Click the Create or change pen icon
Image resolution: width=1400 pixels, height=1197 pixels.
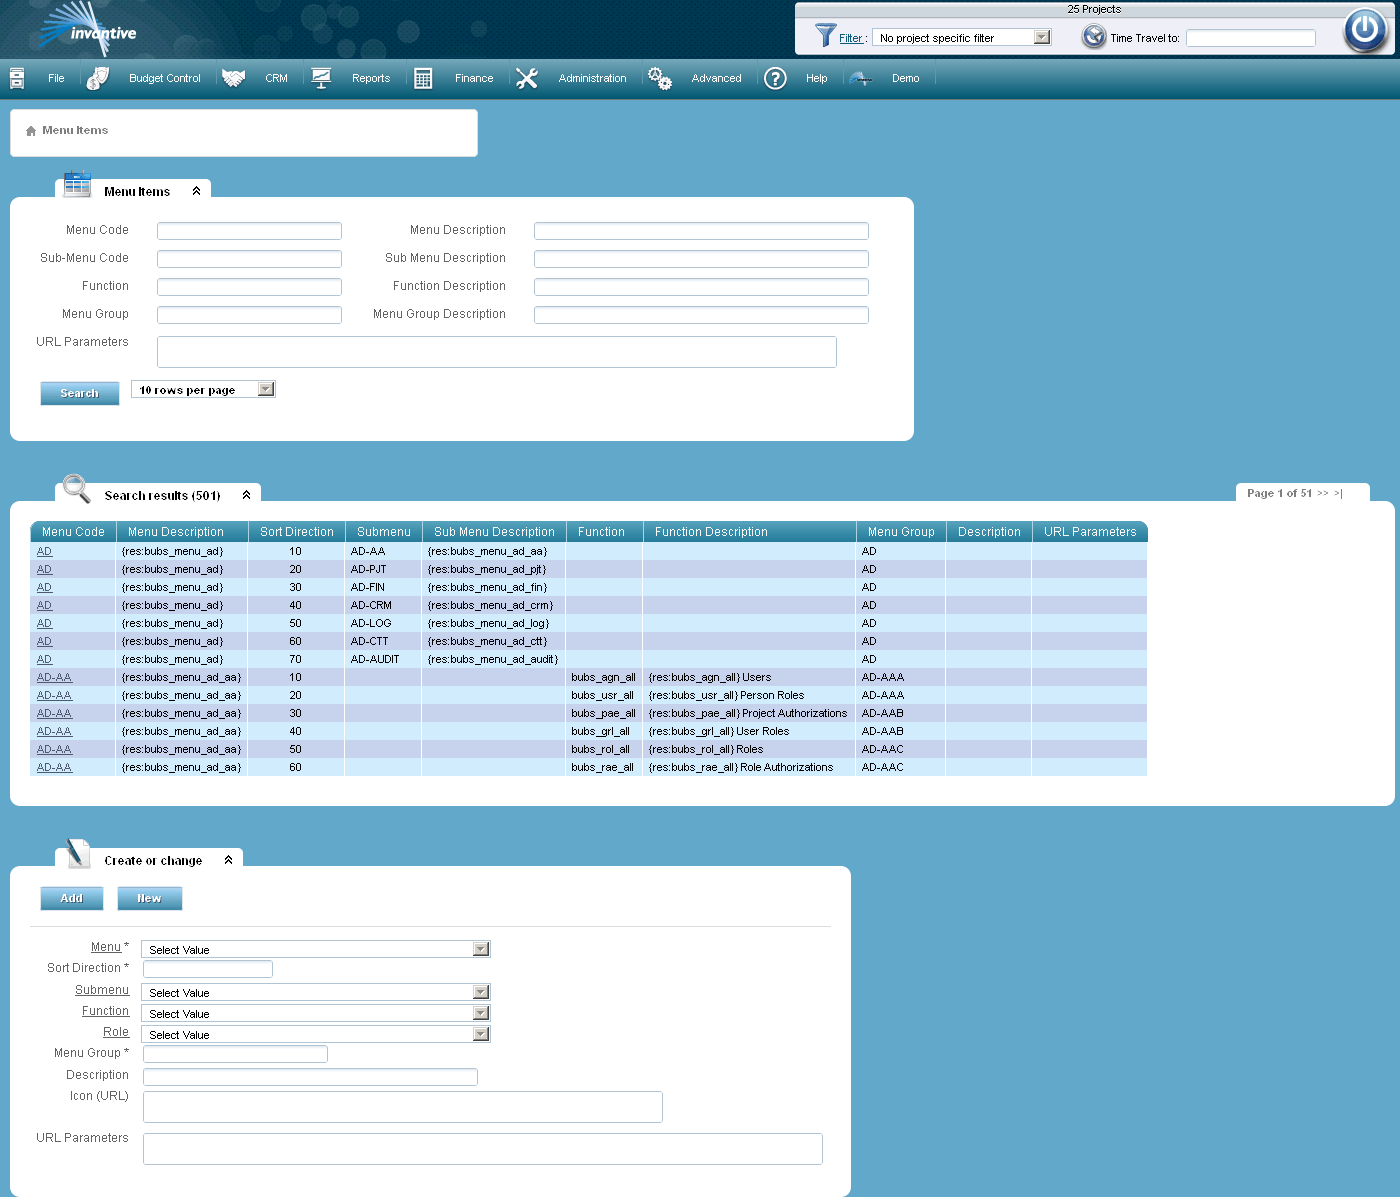tap(77, 853)
